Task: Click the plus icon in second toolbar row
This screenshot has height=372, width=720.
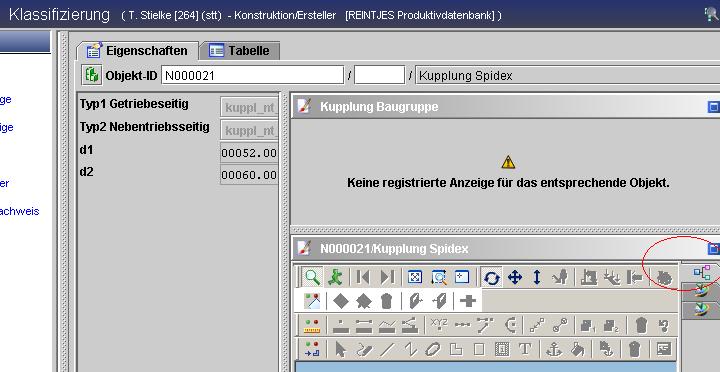Action: (x=468, y=301)
